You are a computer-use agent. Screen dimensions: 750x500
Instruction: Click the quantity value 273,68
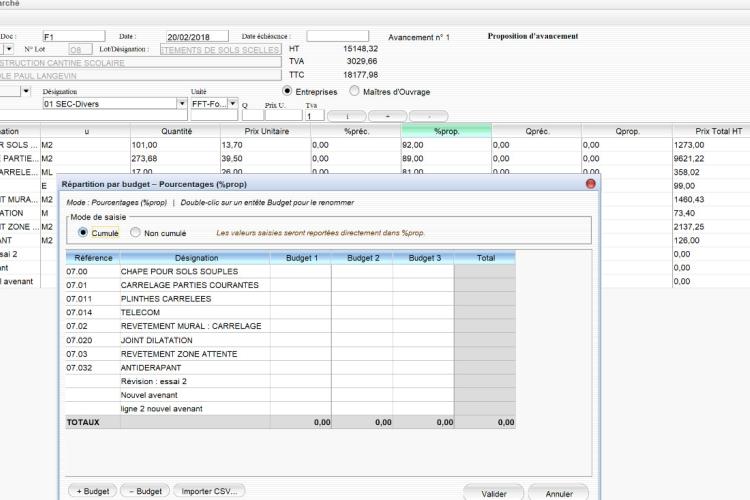click(144, 158)
